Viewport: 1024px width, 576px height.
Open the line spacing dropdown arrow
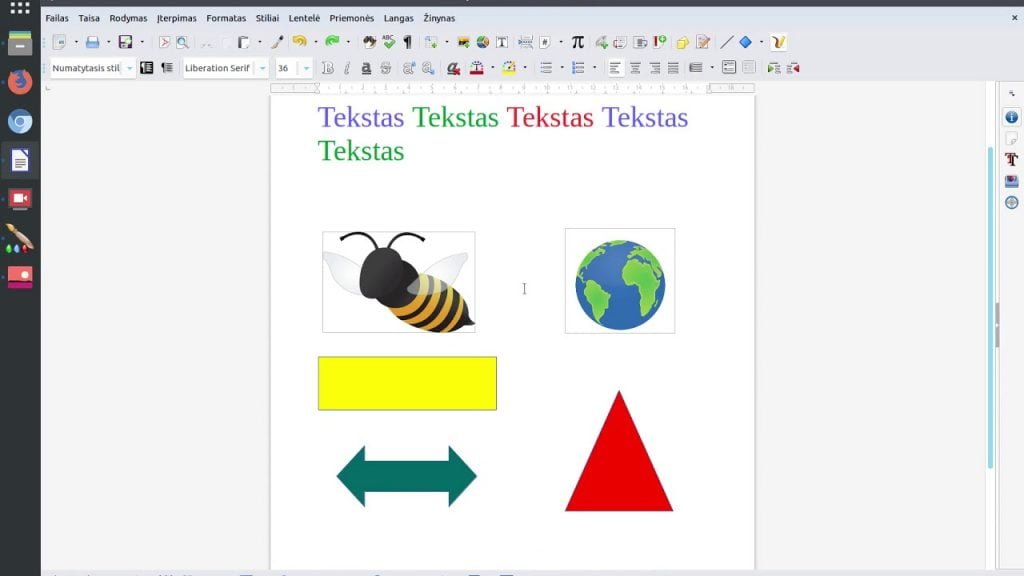712,68
